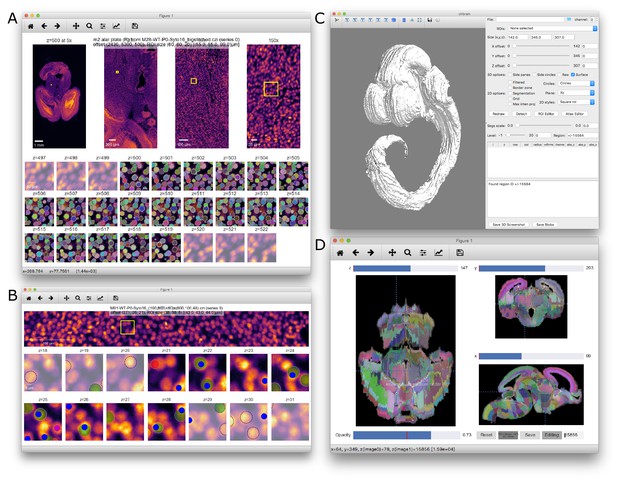Select the pan tool in window D toolbar
This screenshot has width=617, height=480.
(392, 253)
